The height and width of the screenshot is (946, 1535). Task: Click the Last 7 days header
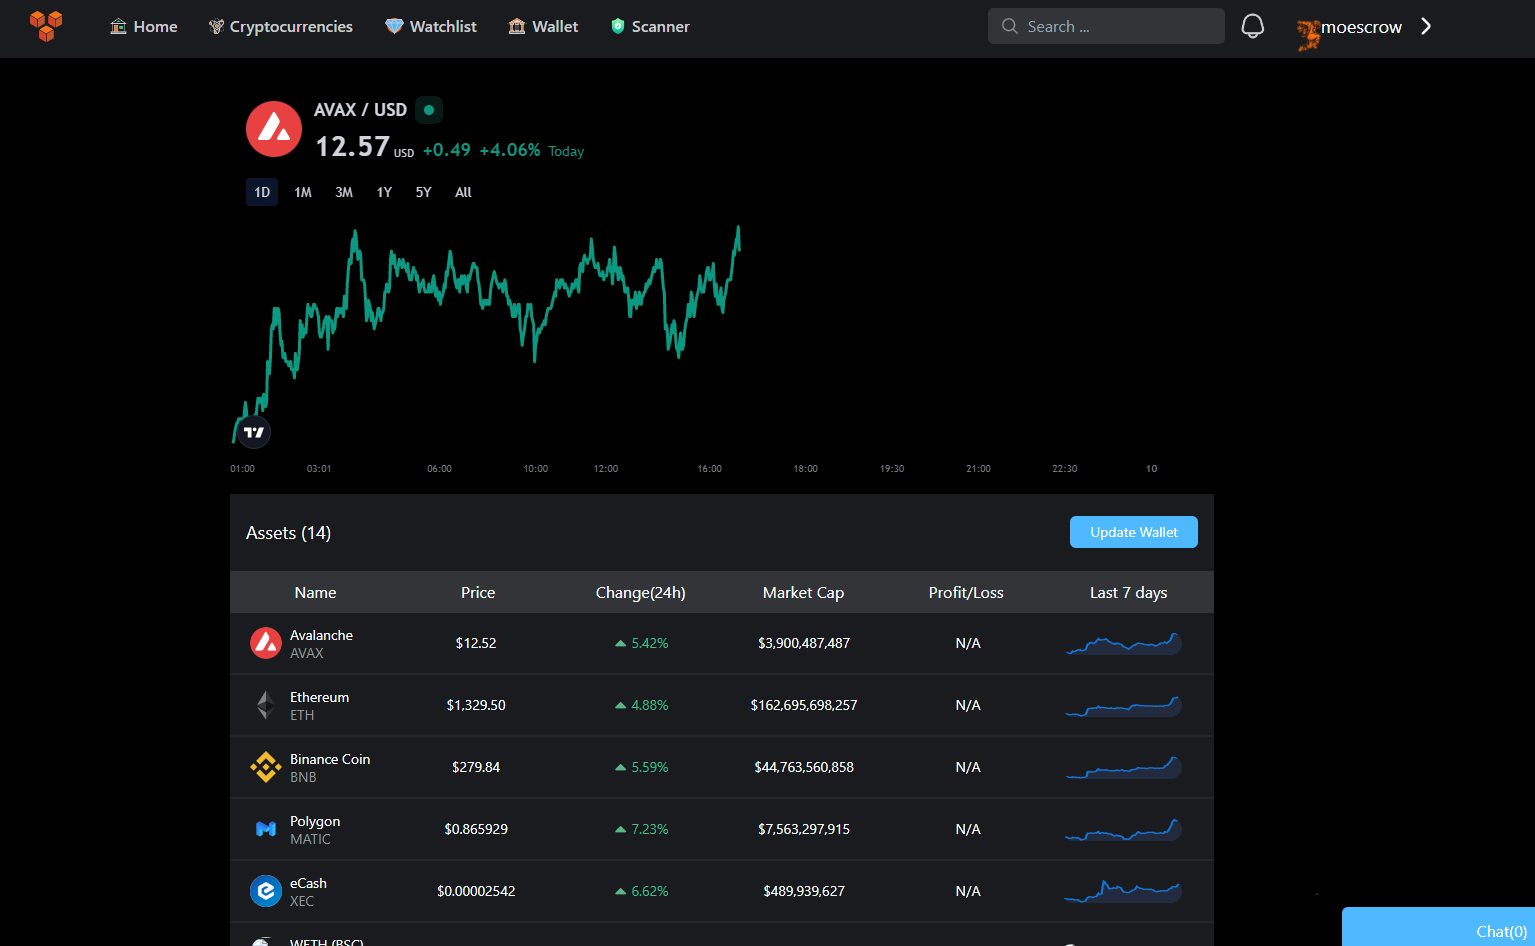pos(1129,592)
